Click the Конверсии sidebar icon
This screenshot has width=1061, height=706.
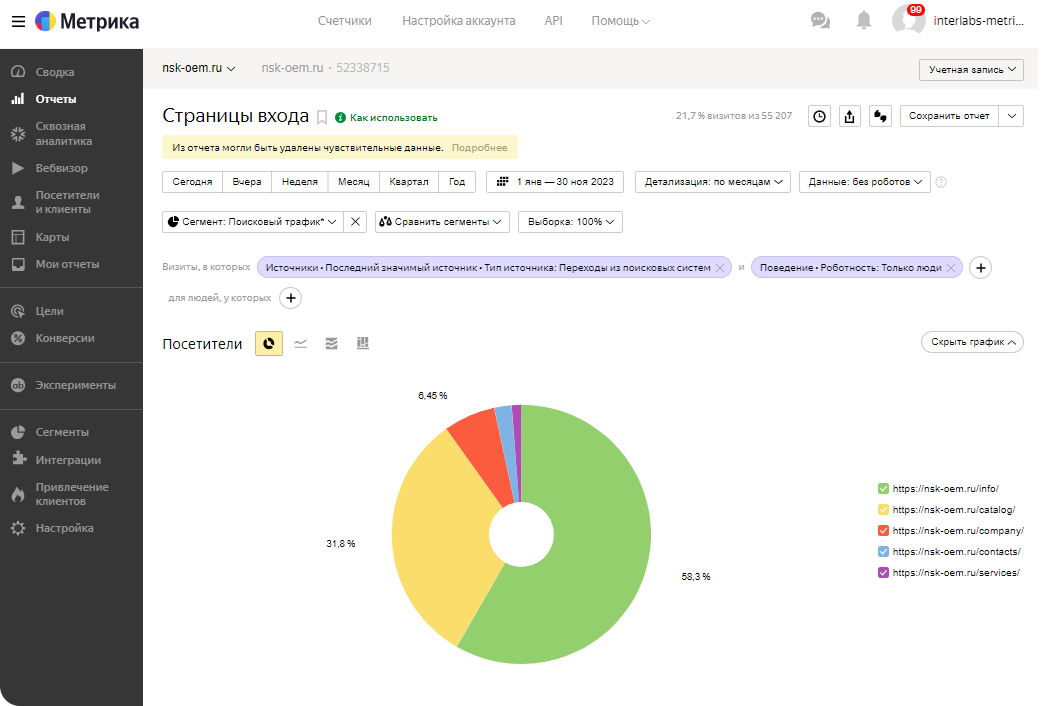coord(18,338)
